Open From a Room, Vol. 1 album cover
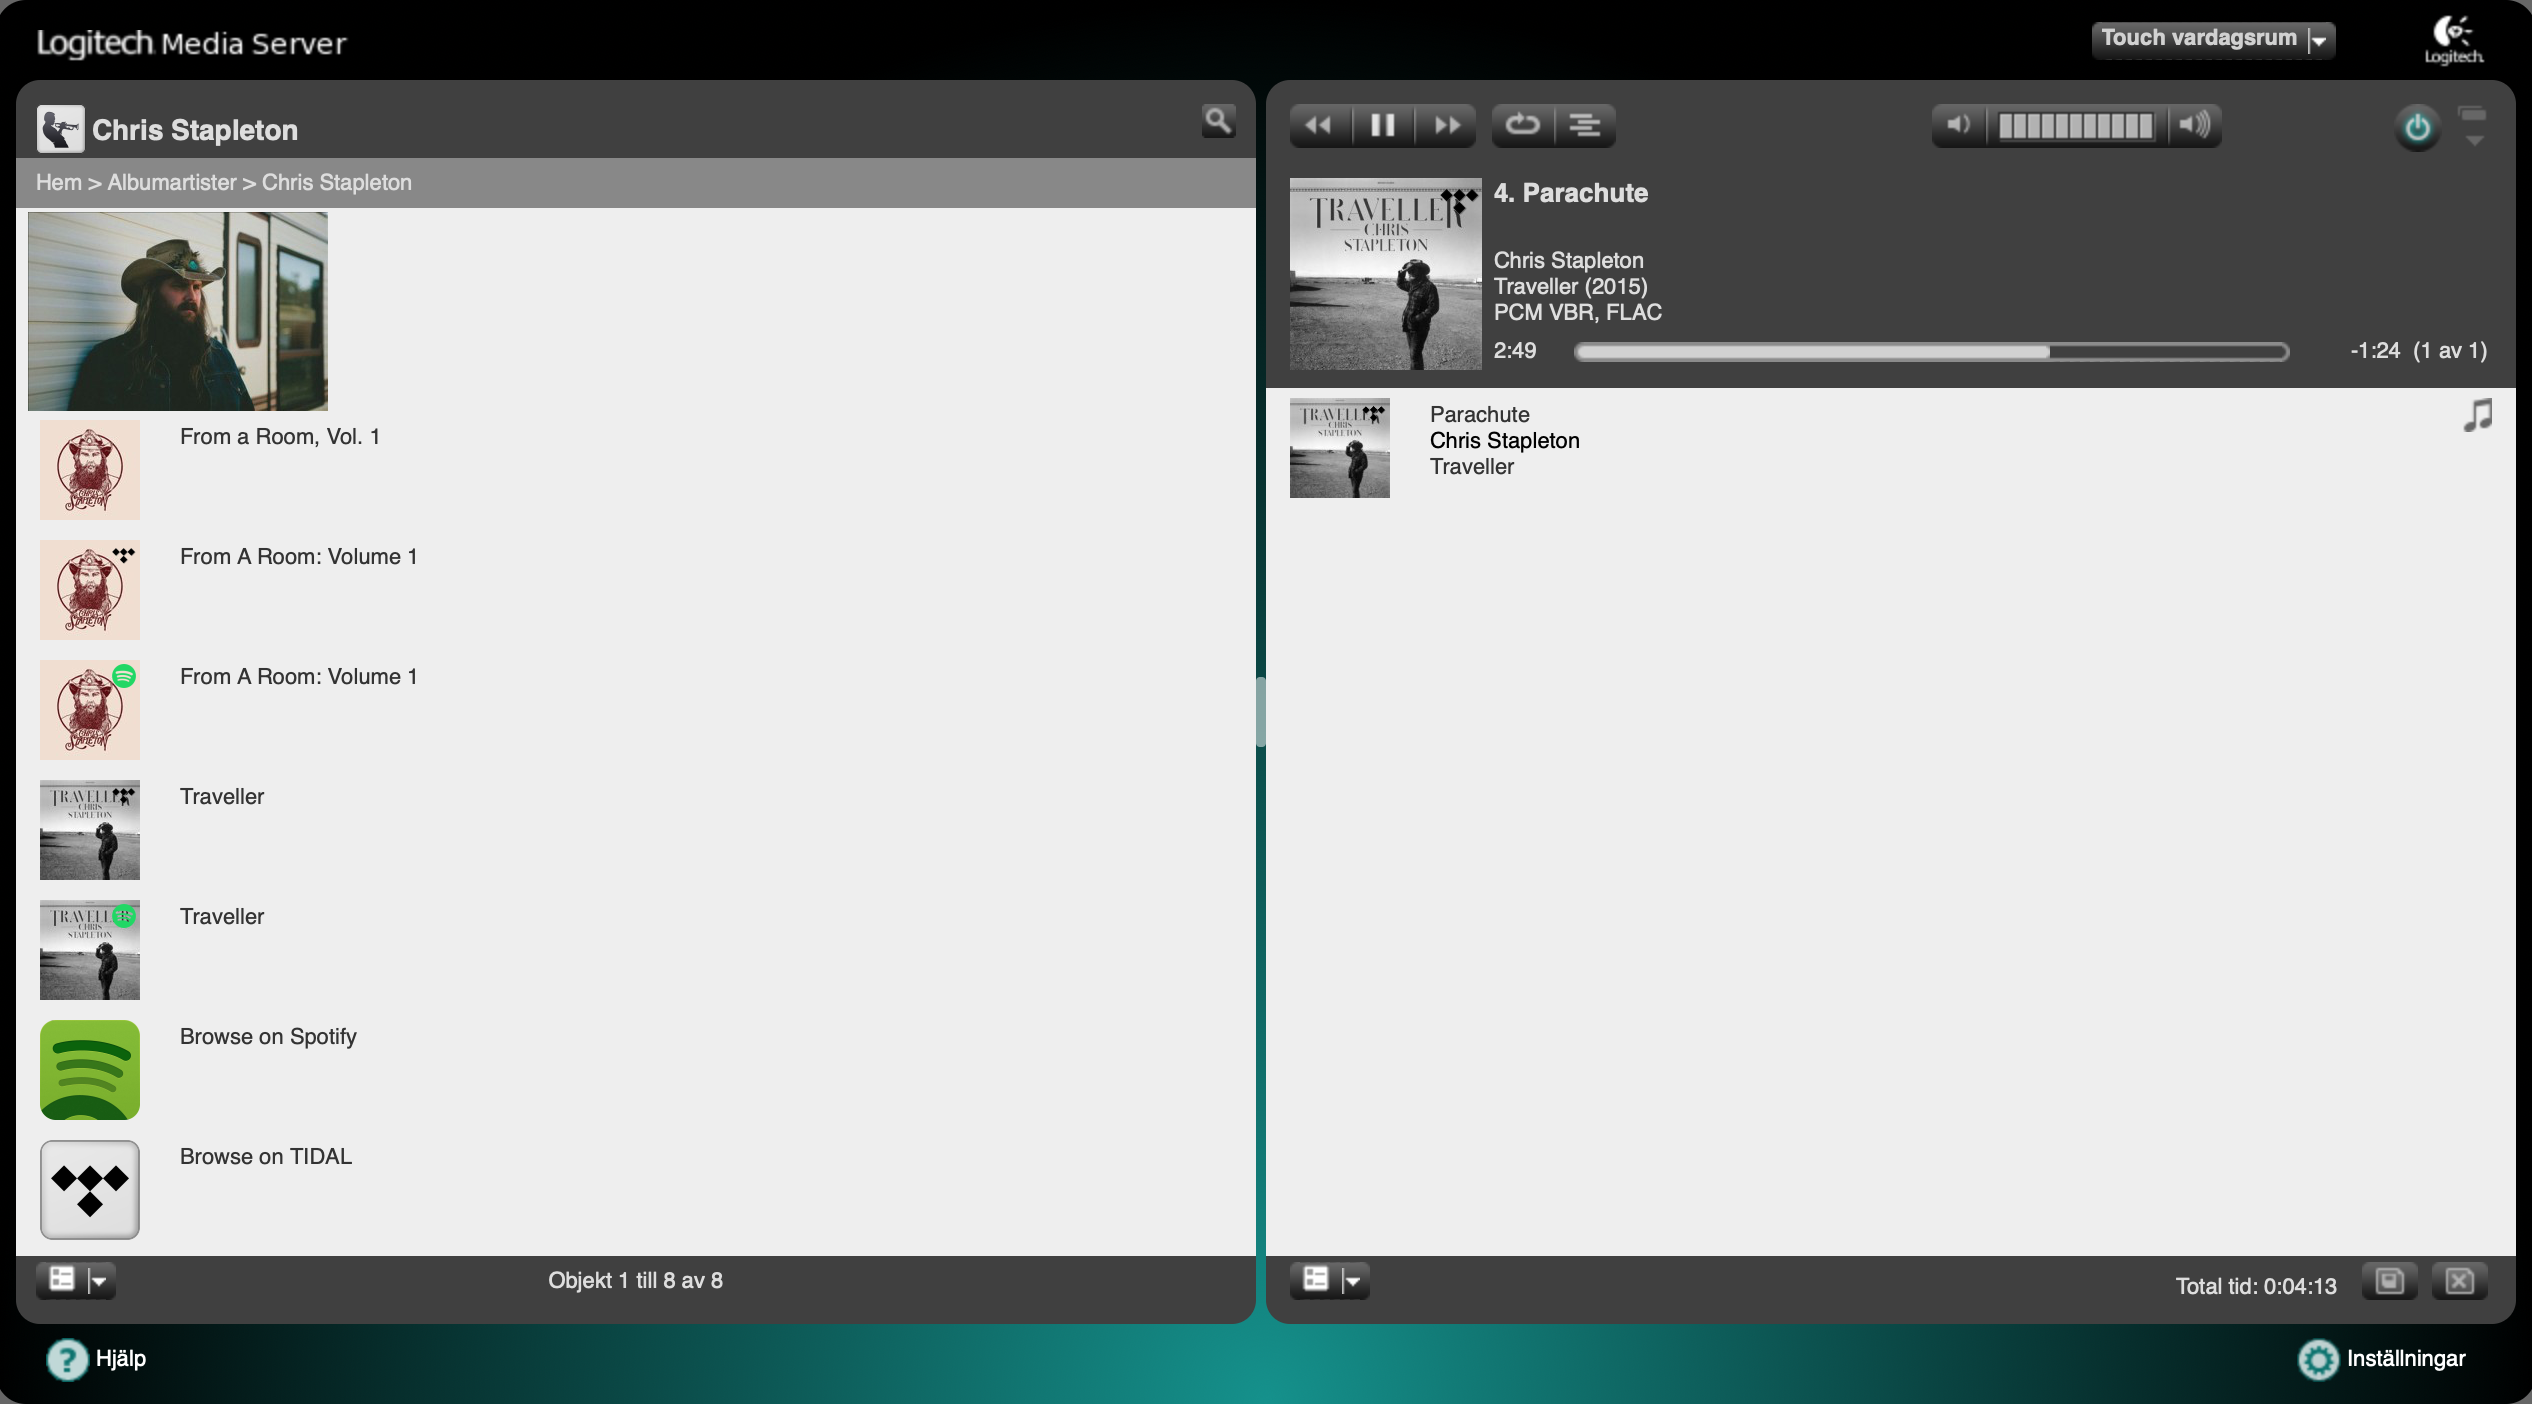This screenshot has height=1404, width=2532. click(90, 470)
